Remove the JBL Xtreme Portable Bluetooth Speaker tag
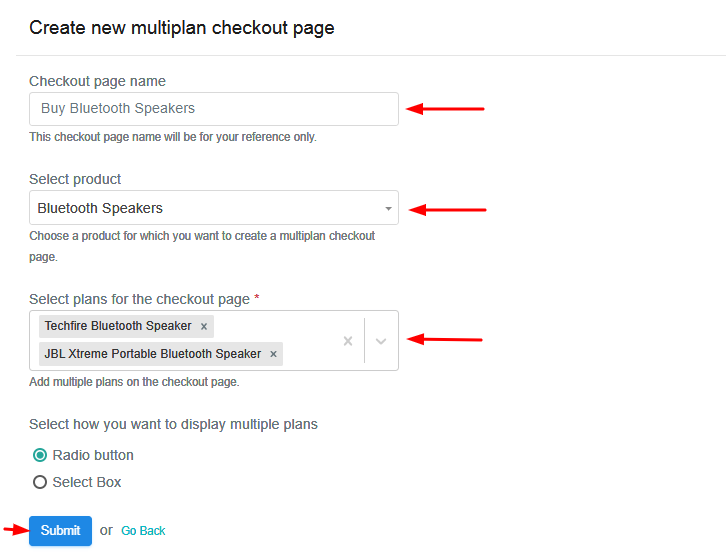Screen dimensions: 726x556 coord(273,354)
